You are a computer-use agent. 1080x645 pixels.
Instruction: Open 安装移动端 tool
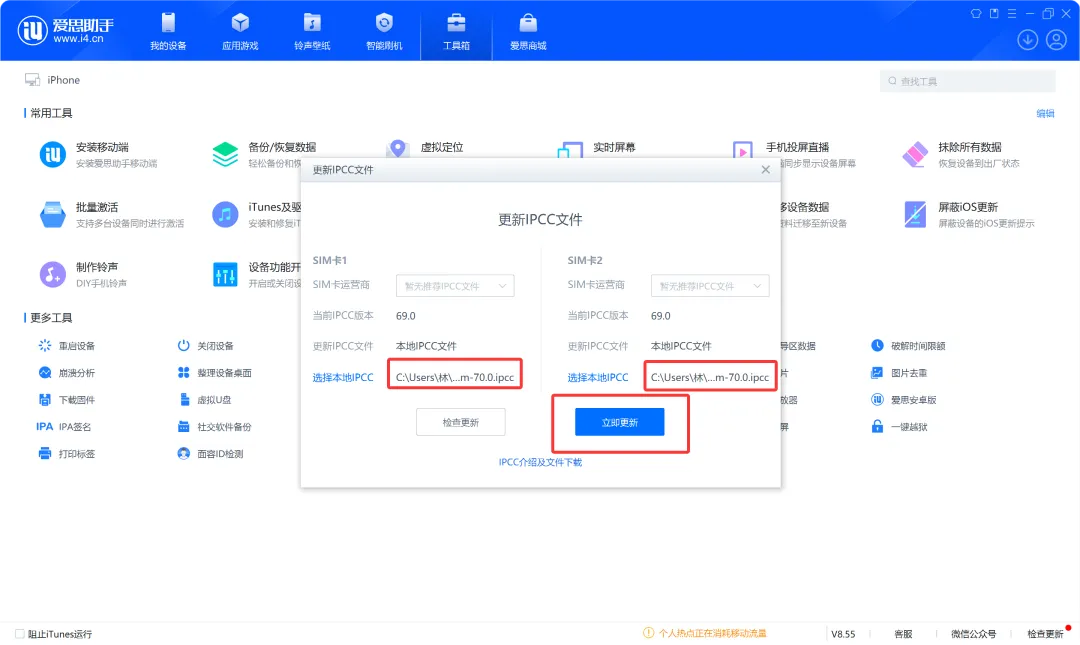tap(98, 154)
